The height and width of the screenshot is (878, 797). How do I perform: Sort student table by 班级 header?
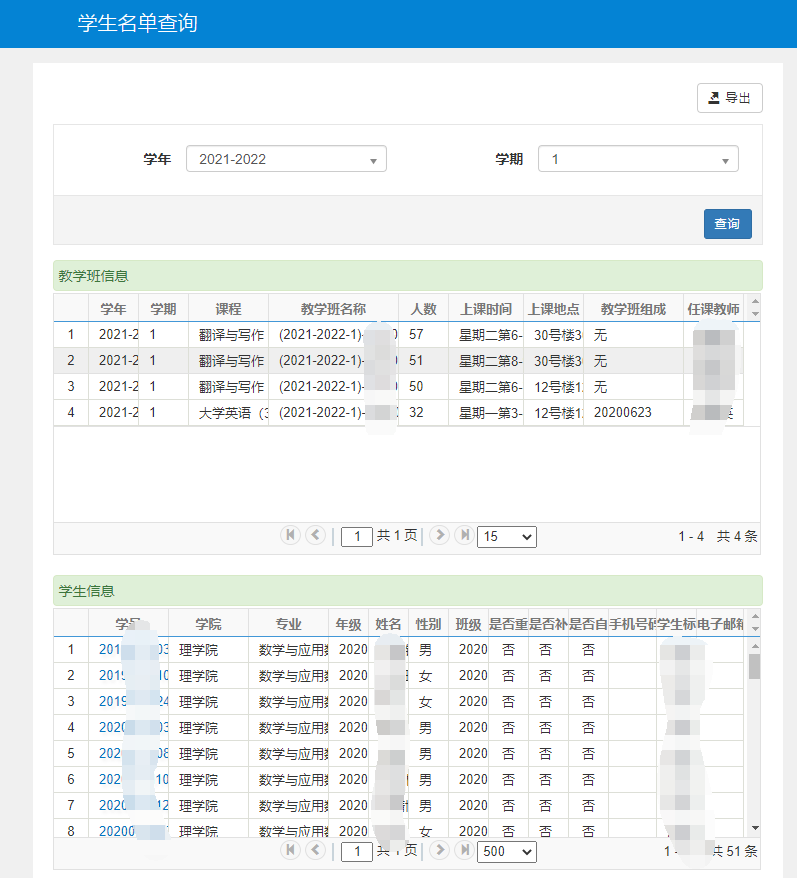pos(469,624)
